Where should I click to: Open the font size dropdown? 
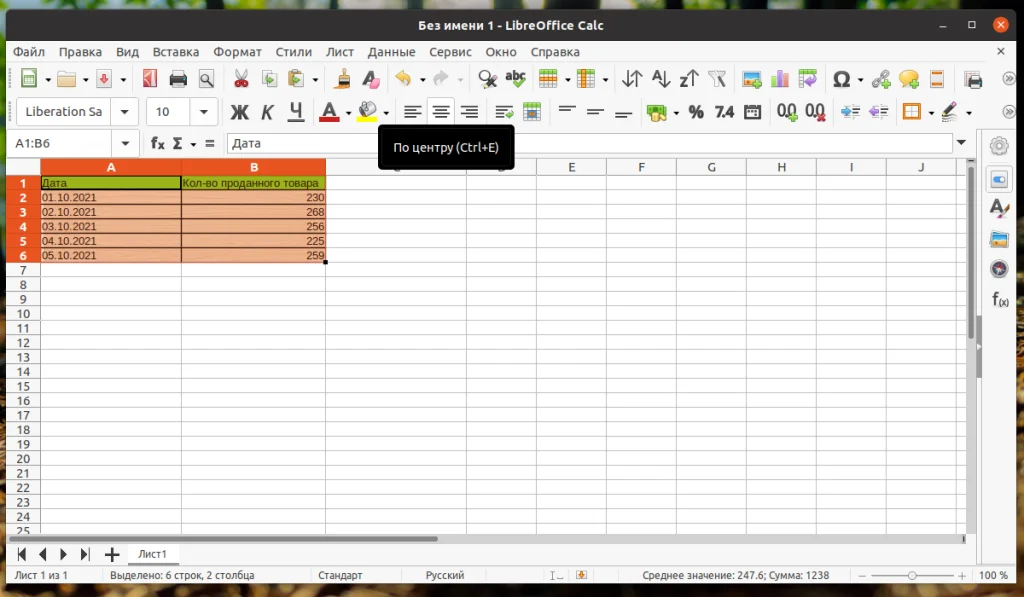204,111
